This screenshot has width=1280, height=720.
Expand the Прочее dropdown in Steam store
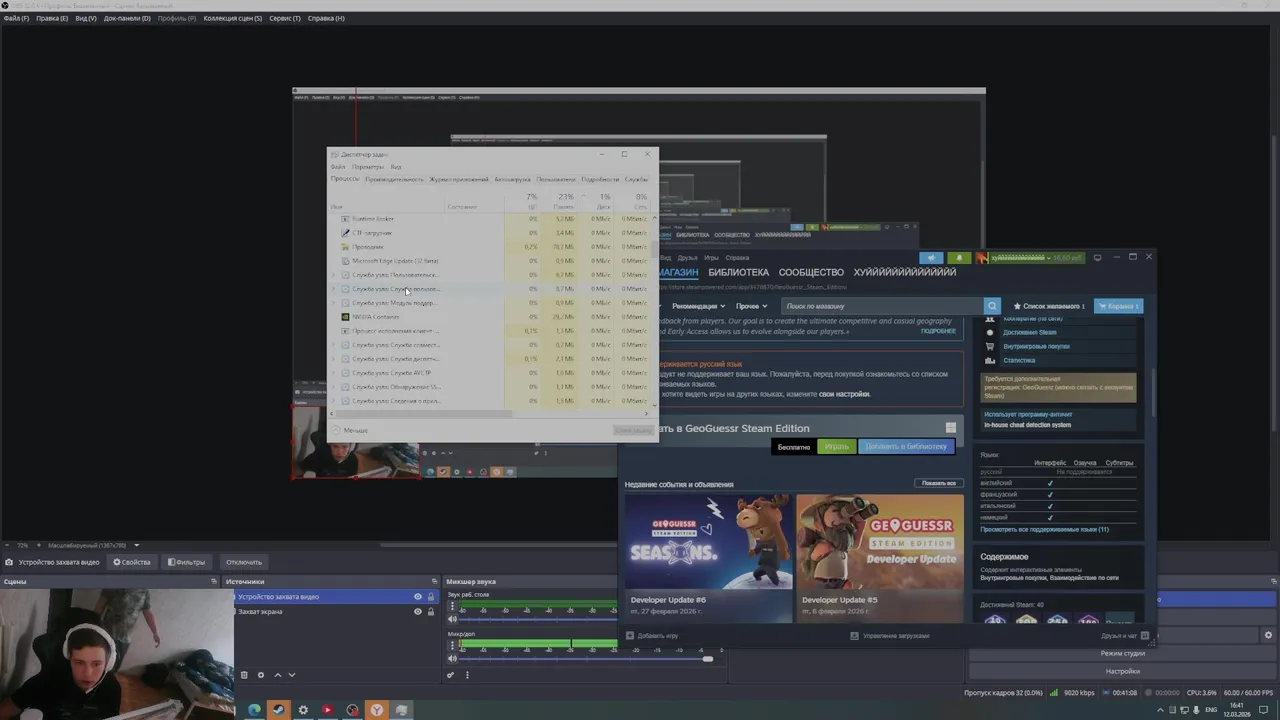(x=751, y=306)
